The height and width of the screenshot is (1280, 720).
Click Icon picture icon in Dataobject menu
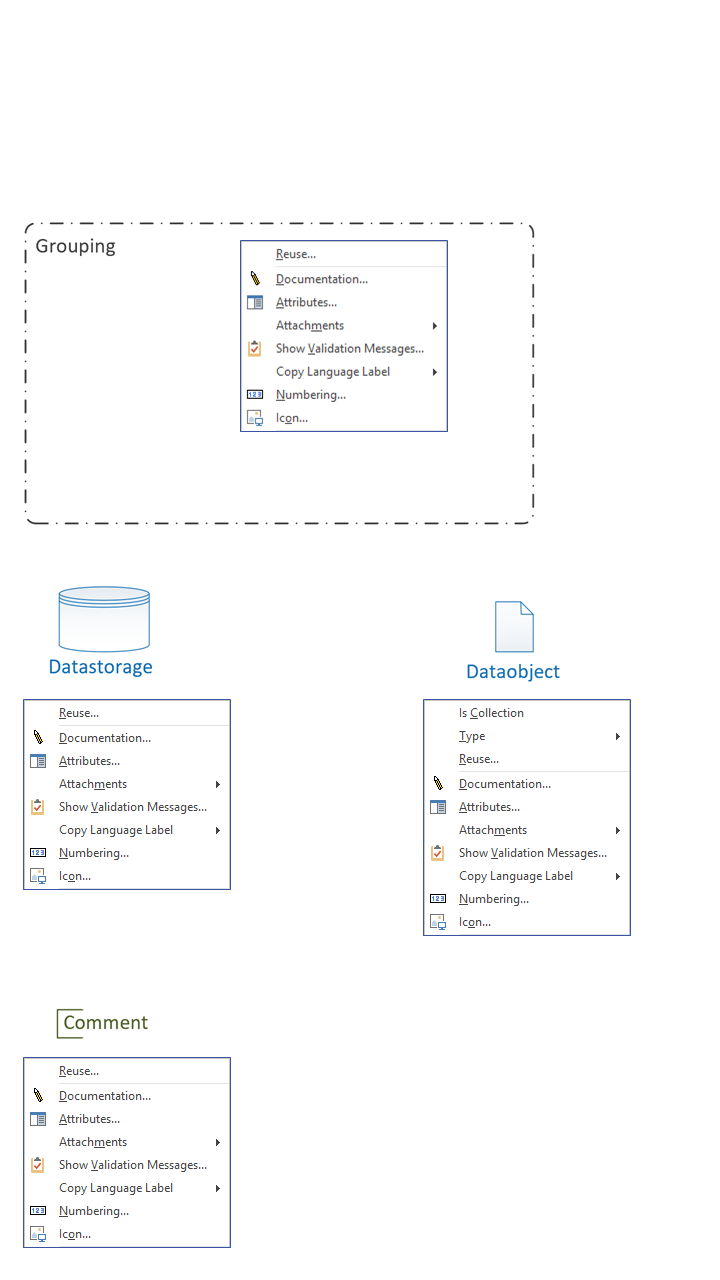(x=438, y=922)
